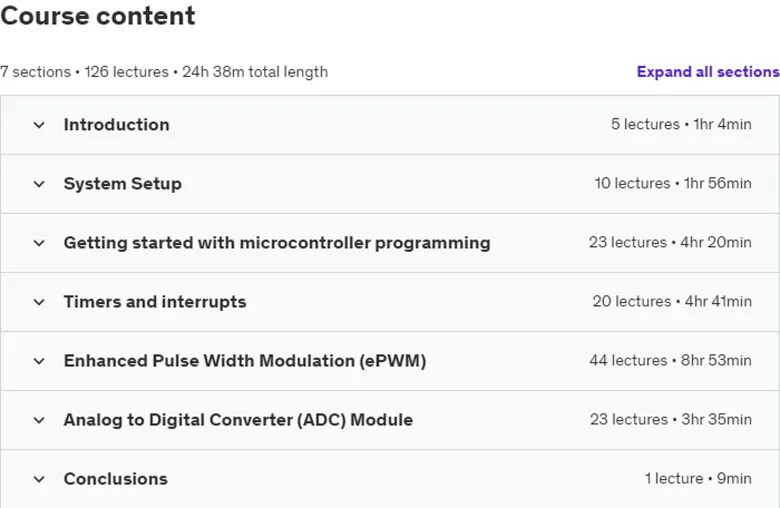
Task: Open the Timers and interrupts chevron
Action: coord(39,302)
